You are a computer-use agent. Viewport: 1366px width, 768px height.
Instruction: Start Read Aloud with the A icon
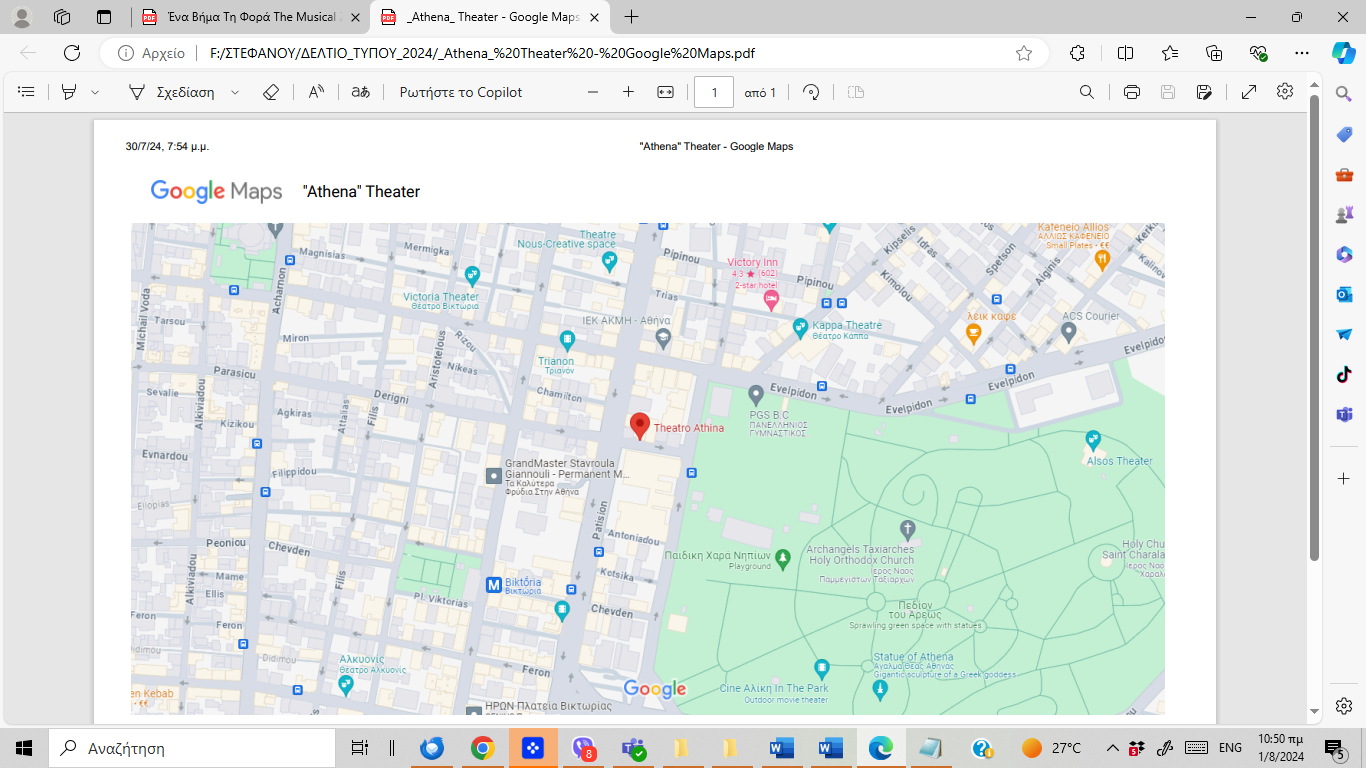click(x=316, y=92)
